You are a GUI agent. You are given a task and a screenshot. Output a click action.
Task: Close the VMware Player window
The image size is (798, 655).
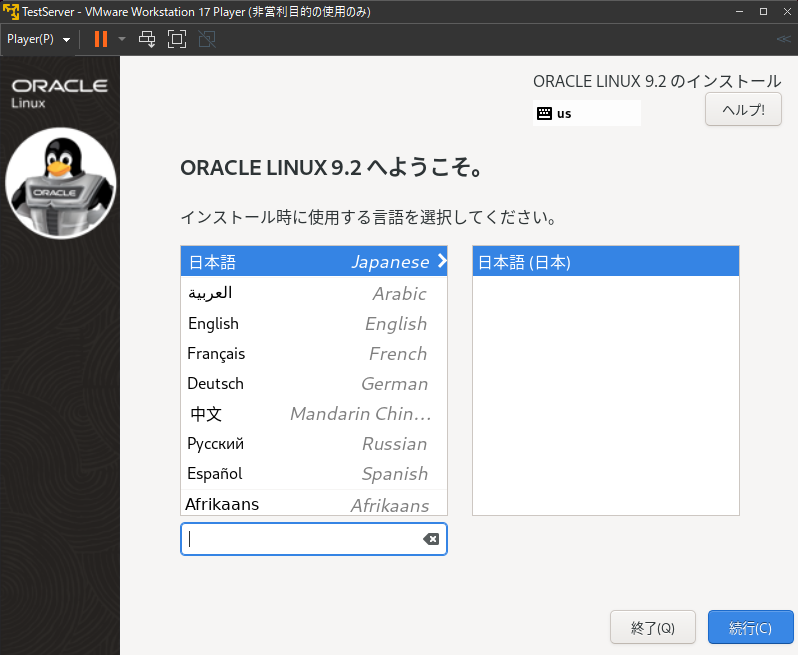(x=787, y=11)
